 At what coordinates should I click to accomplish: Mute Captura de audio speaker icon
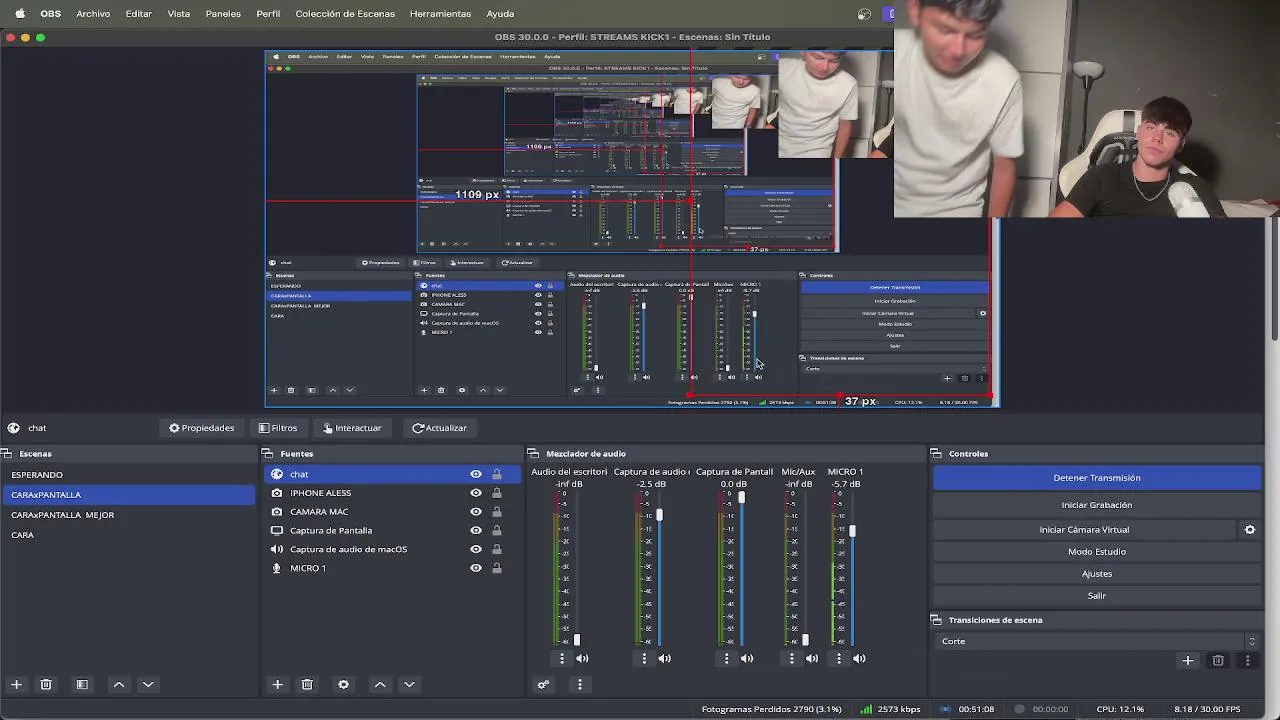coord(664,658)
